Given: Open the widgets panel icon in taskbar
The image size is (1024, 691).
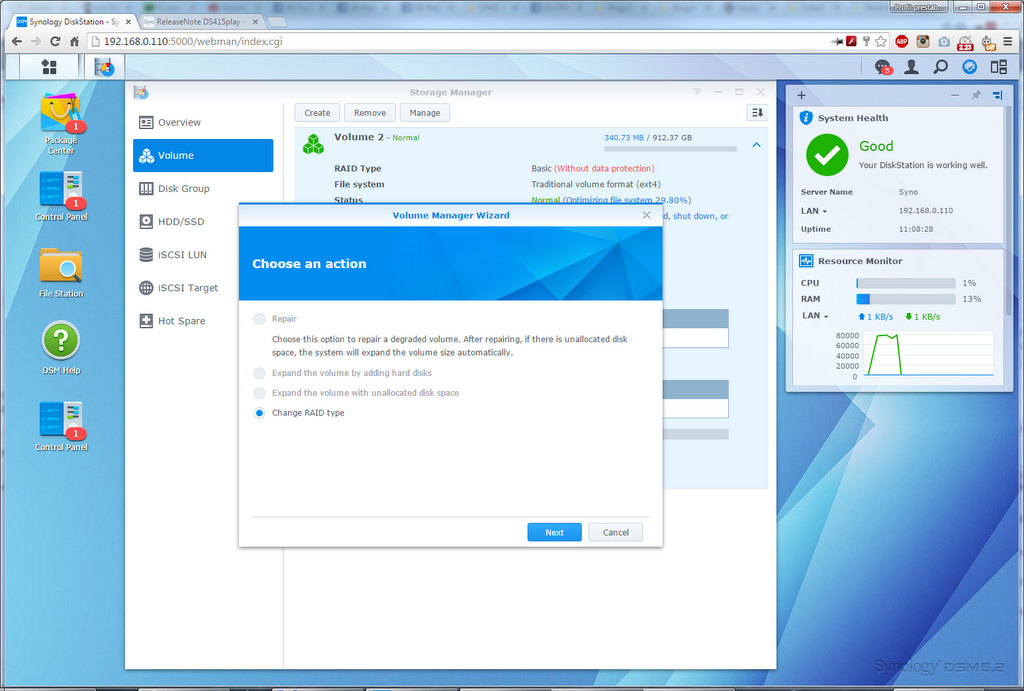Looking at the screenshot, I should 970,67.
